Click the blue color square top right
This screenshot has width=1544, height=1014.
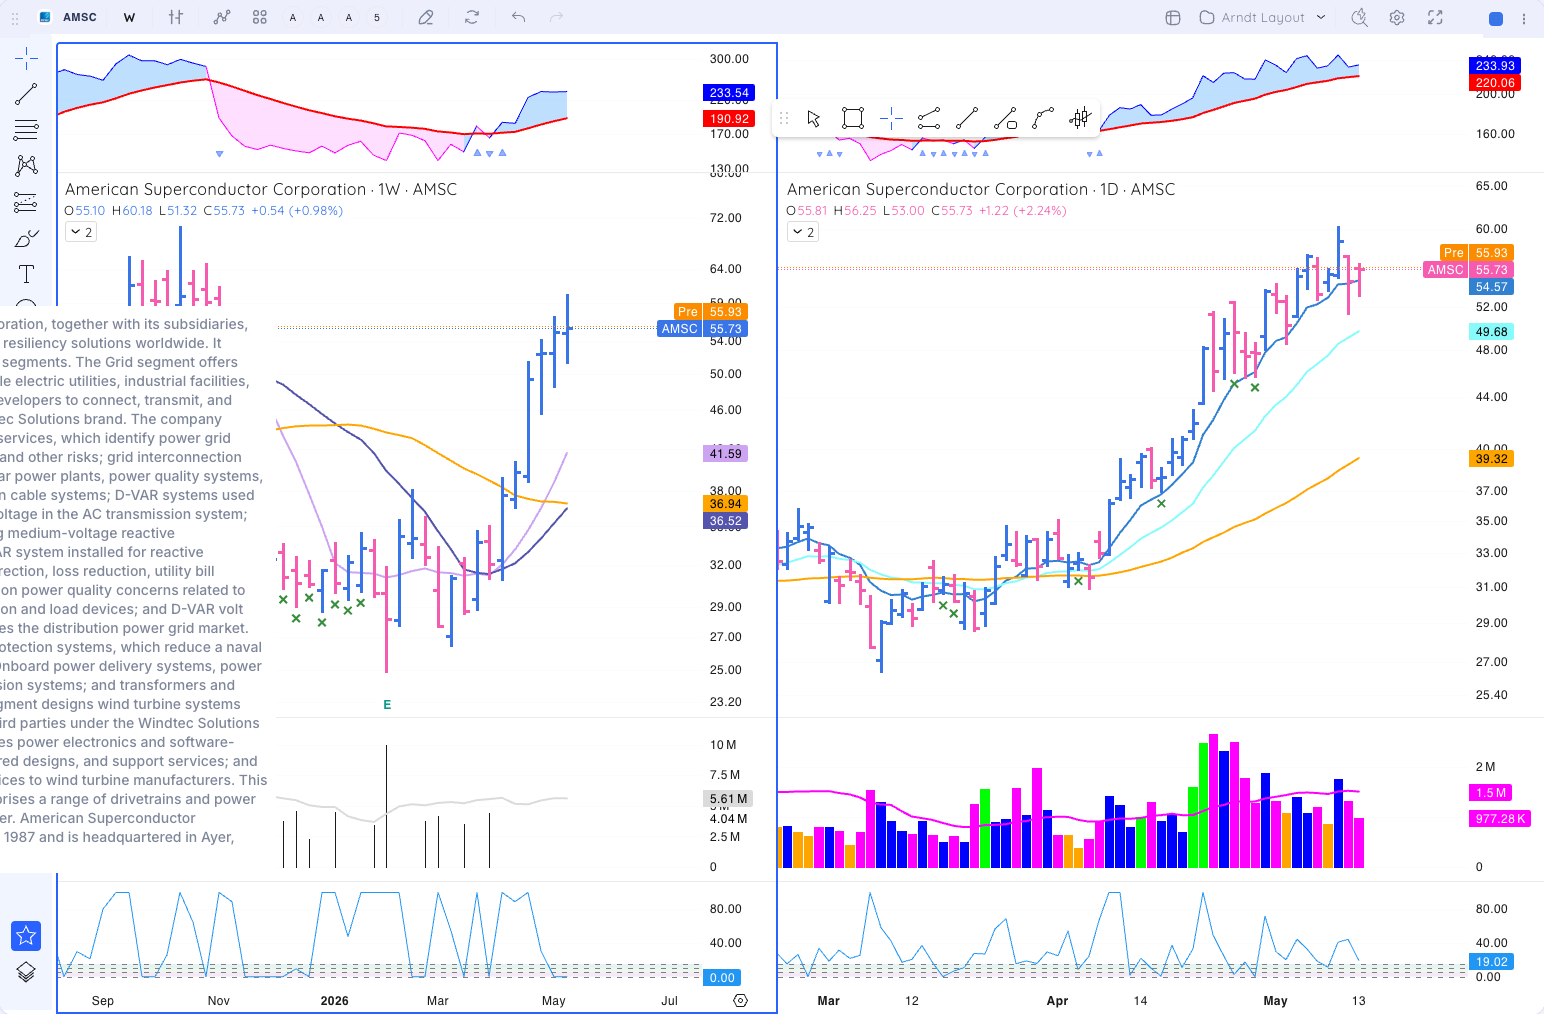1496,18
